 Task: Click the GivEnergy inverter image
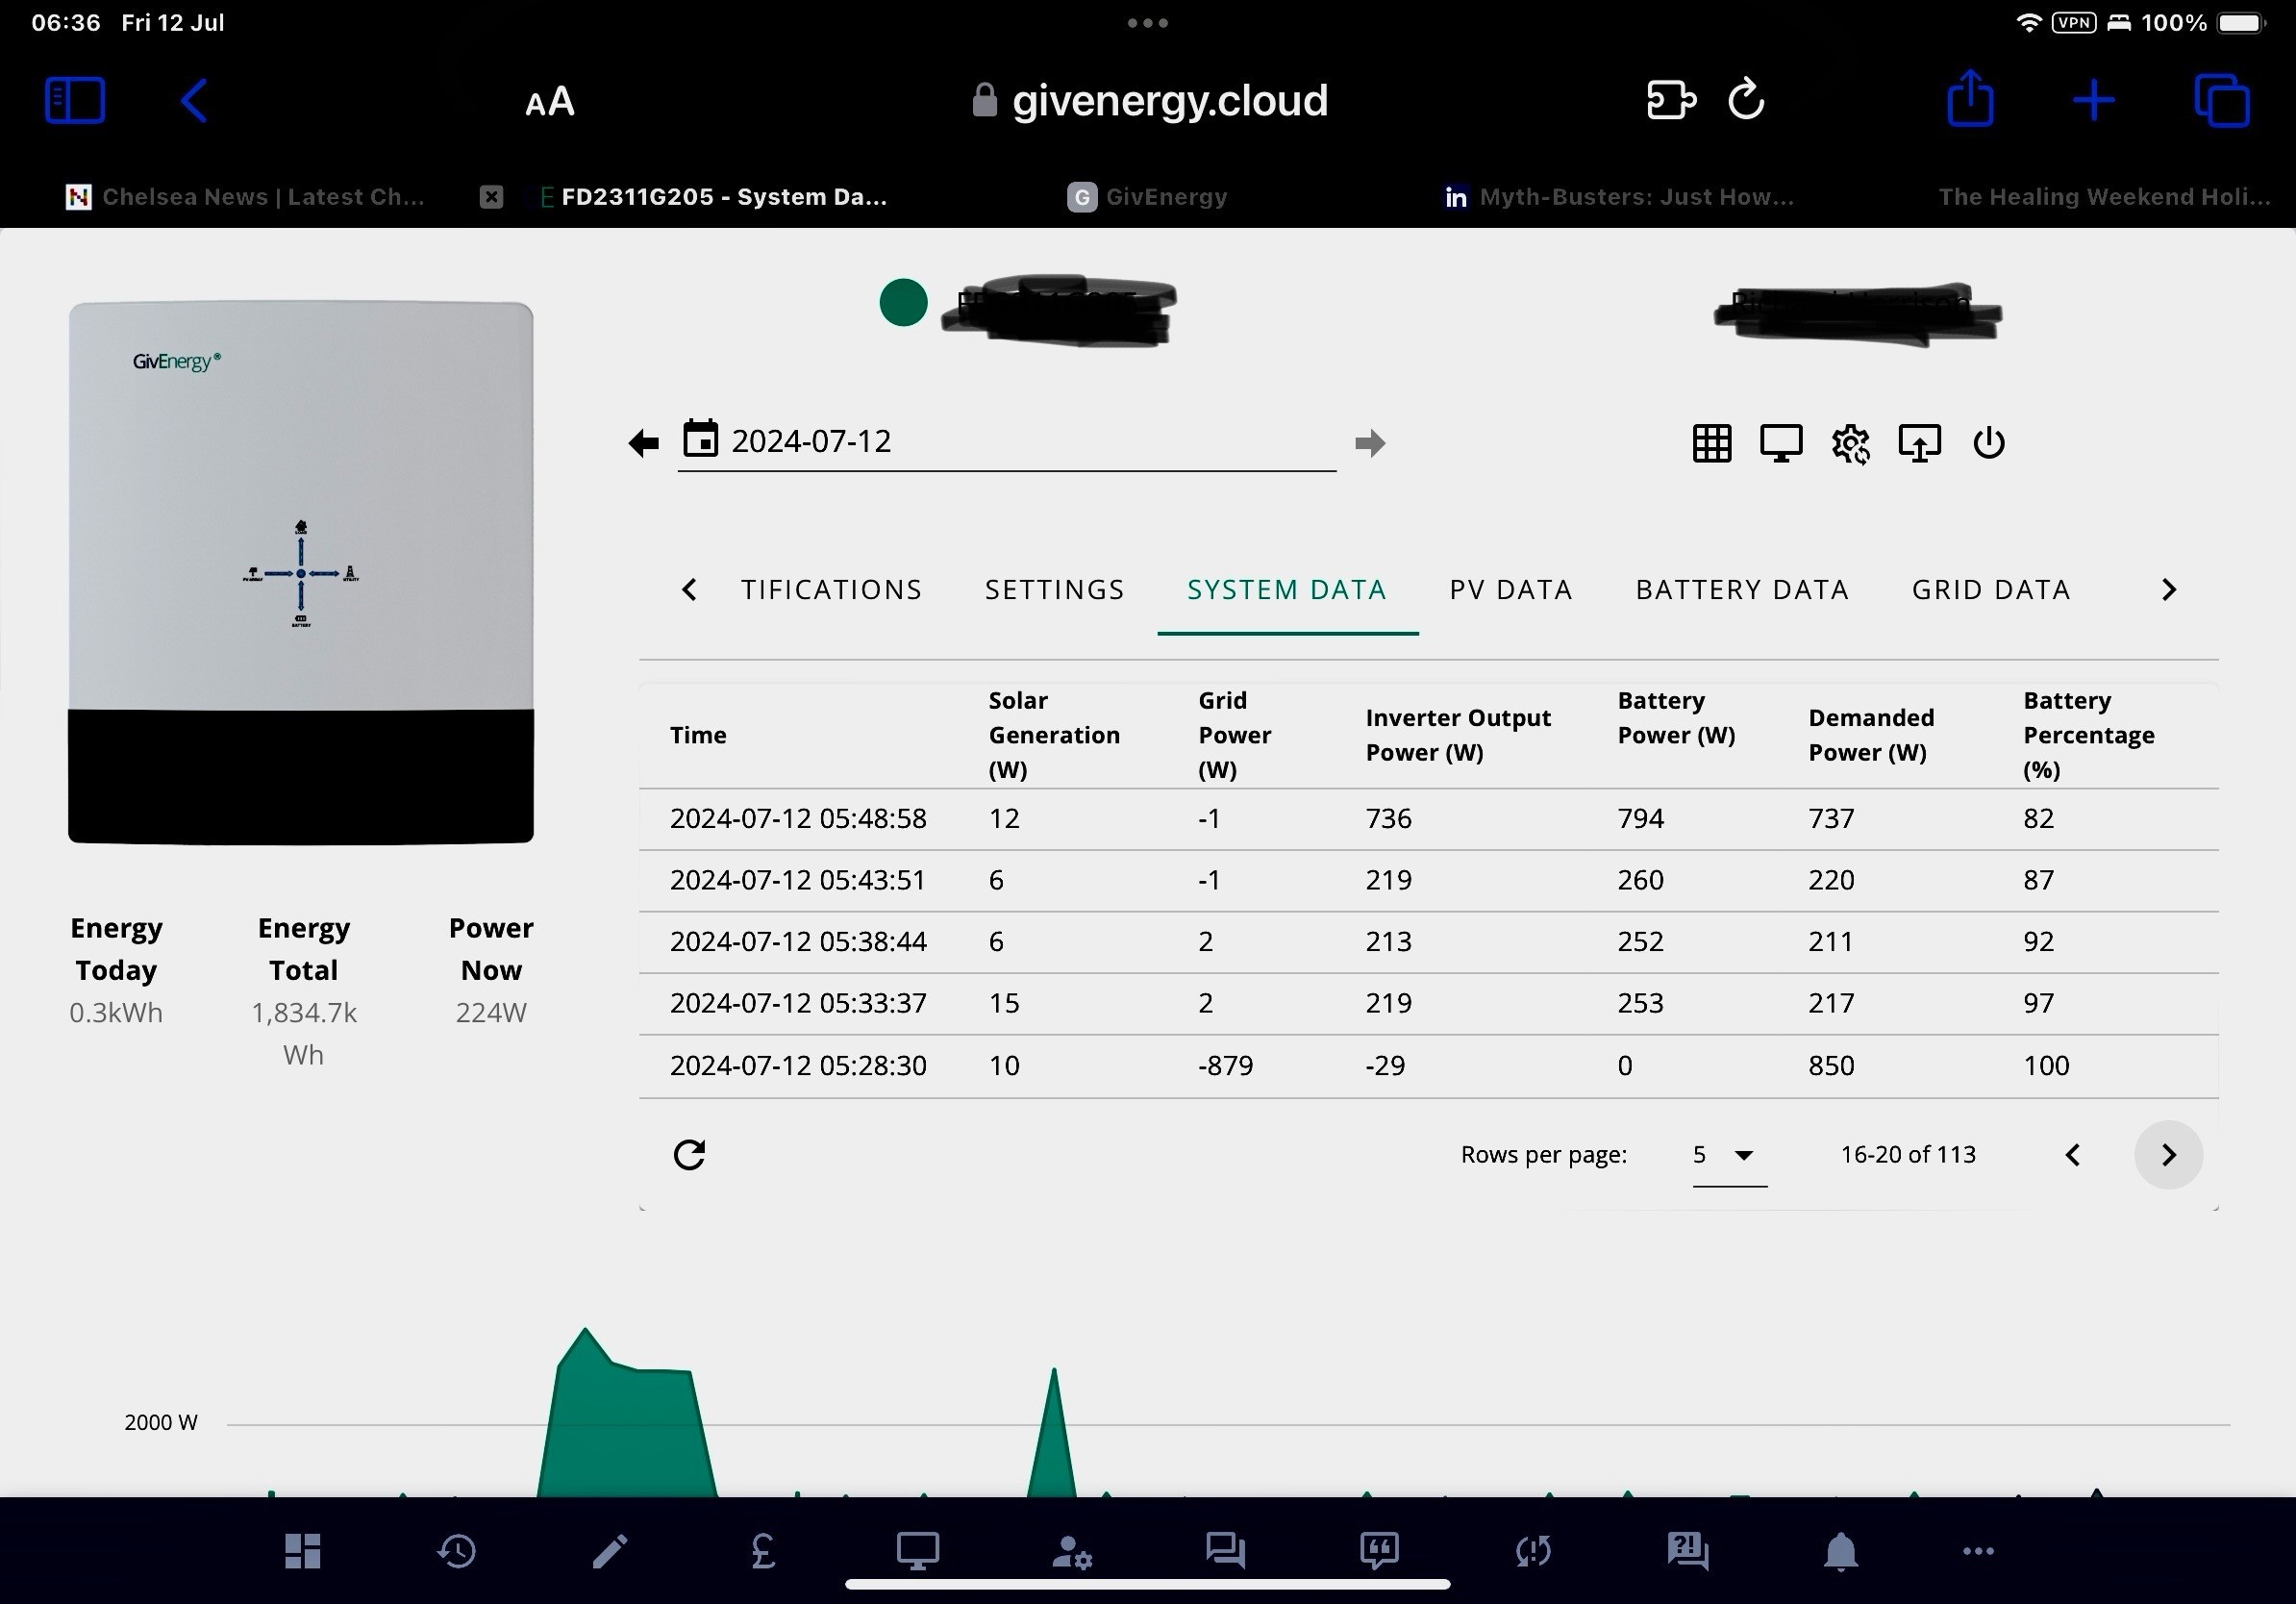pyautogui.click(x=301, y=572)
